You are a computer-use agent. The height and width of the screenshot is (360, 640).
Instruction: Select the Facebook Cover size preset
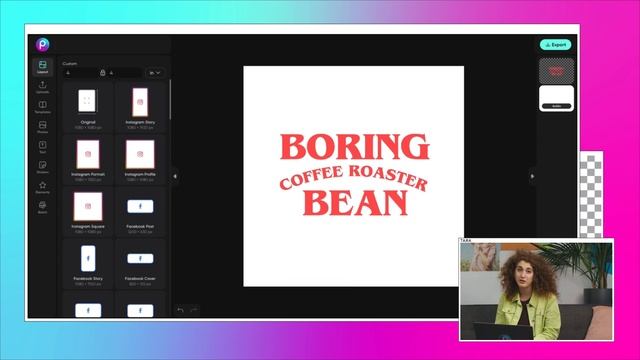coord(140,264)
